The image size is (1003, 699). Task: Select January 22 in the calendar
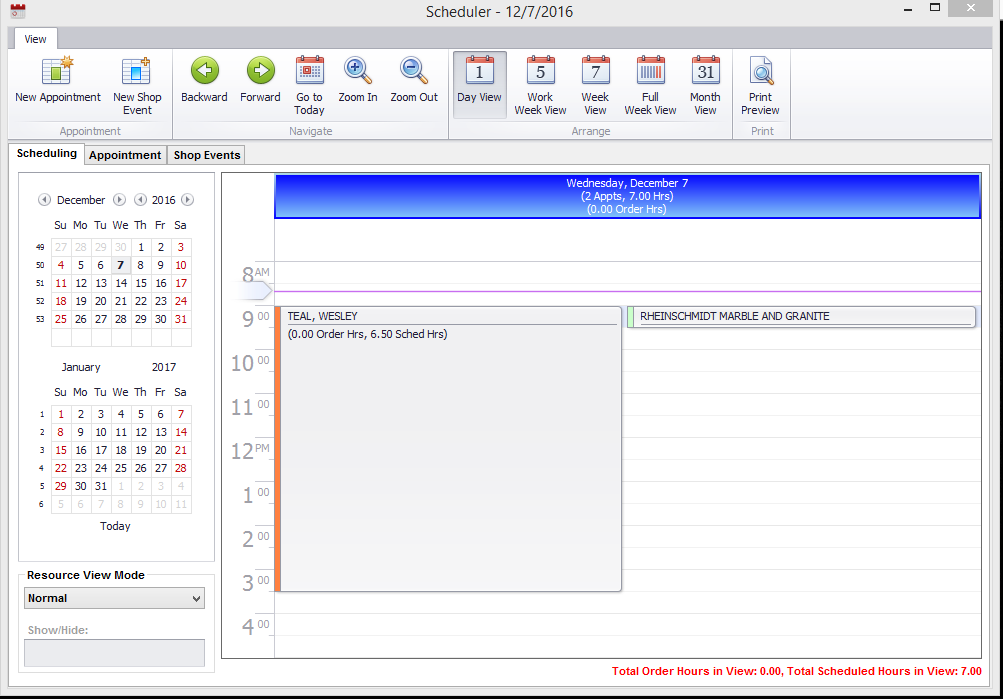coord(61,468)
